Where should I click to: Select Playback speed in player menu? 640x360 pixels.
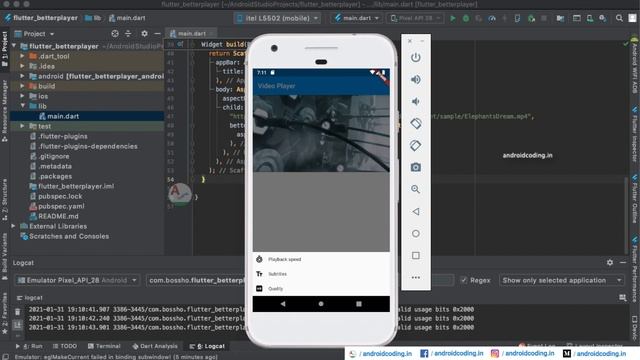pos(284,259)
